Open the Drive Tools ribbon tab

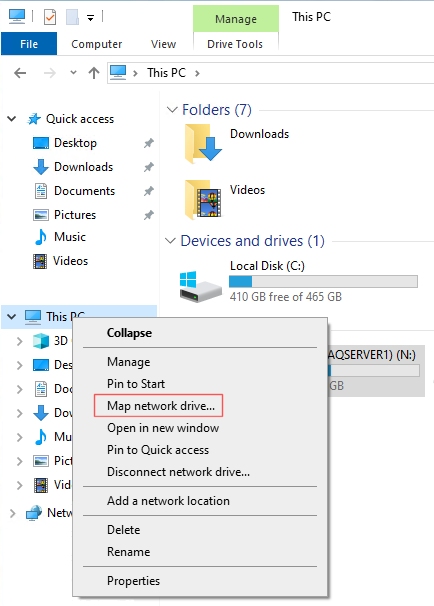(235, 44)
